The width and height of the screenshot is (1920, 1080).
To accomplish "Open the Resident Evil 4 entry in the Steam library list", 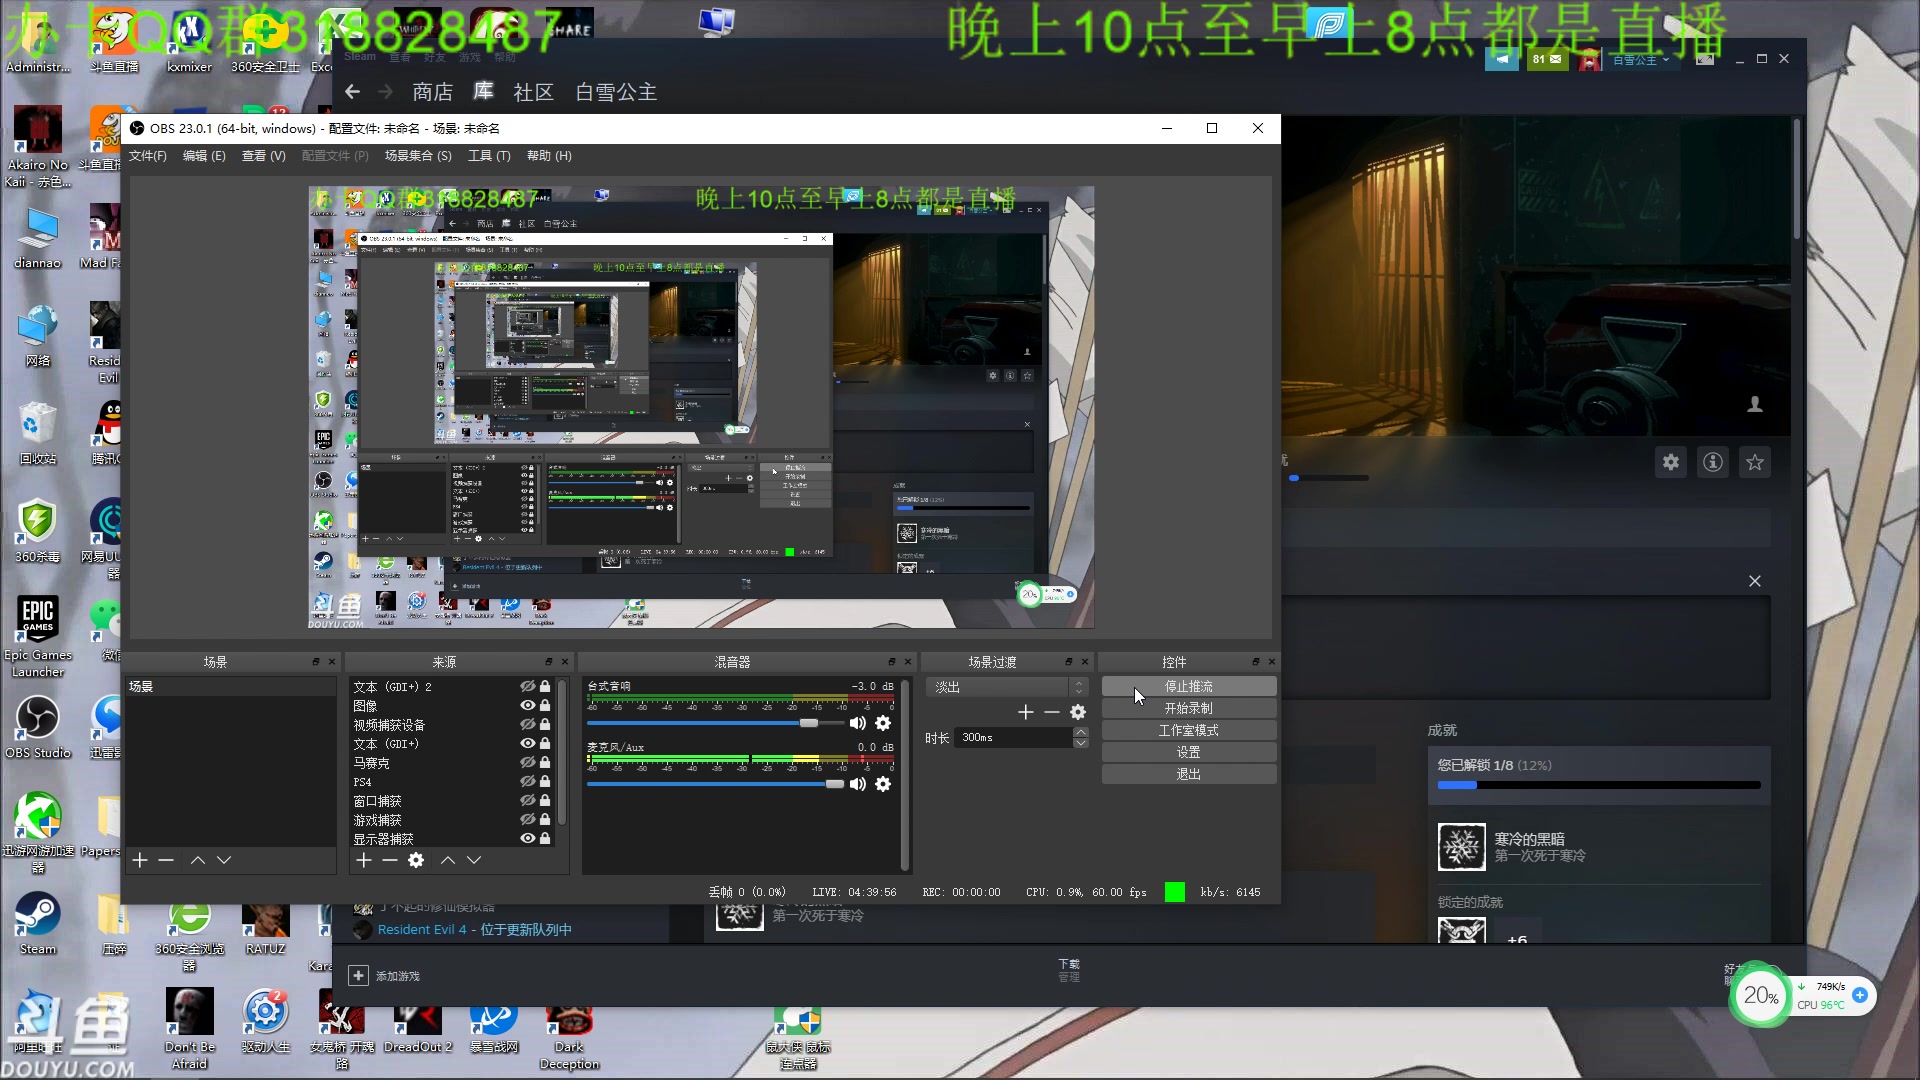I will click(474, 930).
